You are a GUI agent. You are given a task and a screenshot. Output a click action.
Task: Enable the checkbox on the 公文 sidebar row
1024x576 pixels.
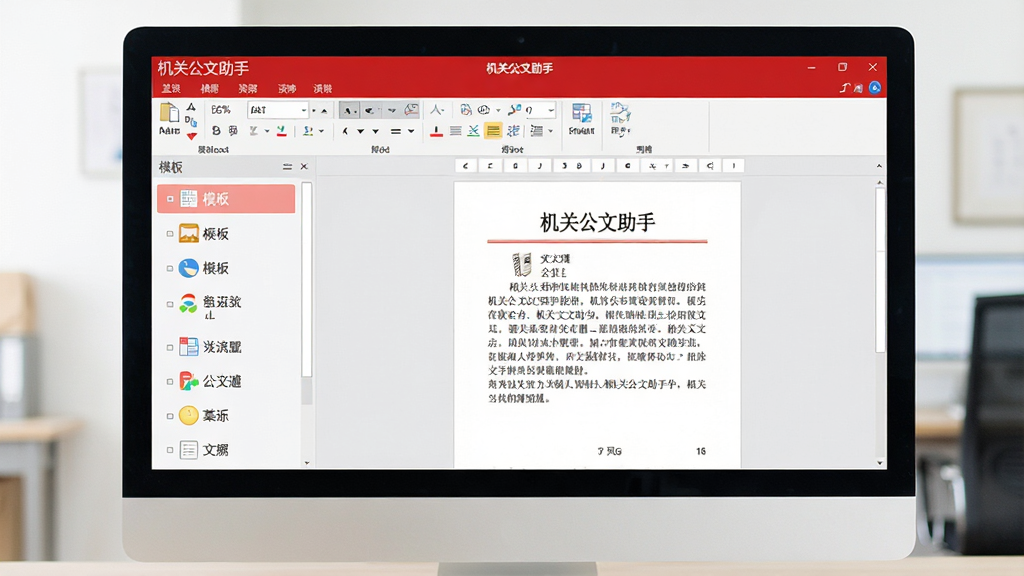coord(170,381)
